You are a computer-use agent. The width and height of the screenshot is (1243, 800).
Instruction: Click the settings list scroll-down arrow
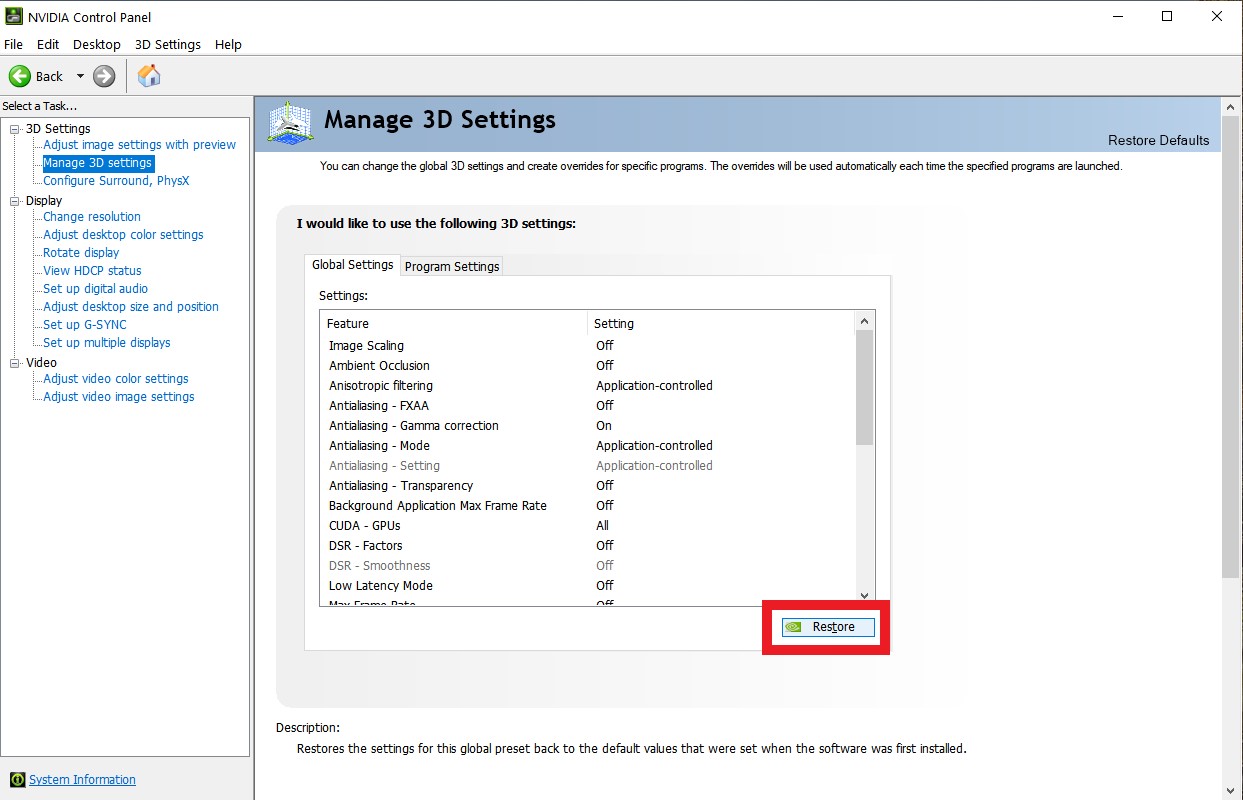pos(865,596)
